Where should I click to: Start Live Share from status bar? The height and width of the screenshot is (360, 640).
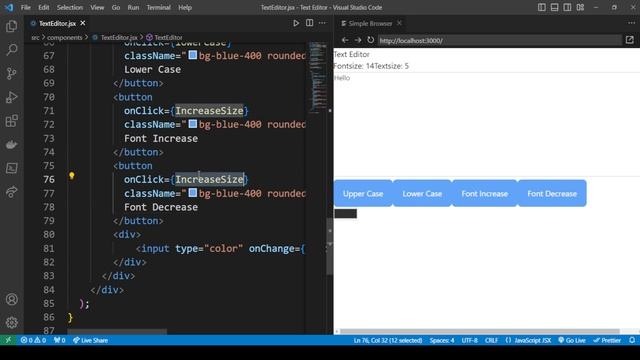point(90,340)
